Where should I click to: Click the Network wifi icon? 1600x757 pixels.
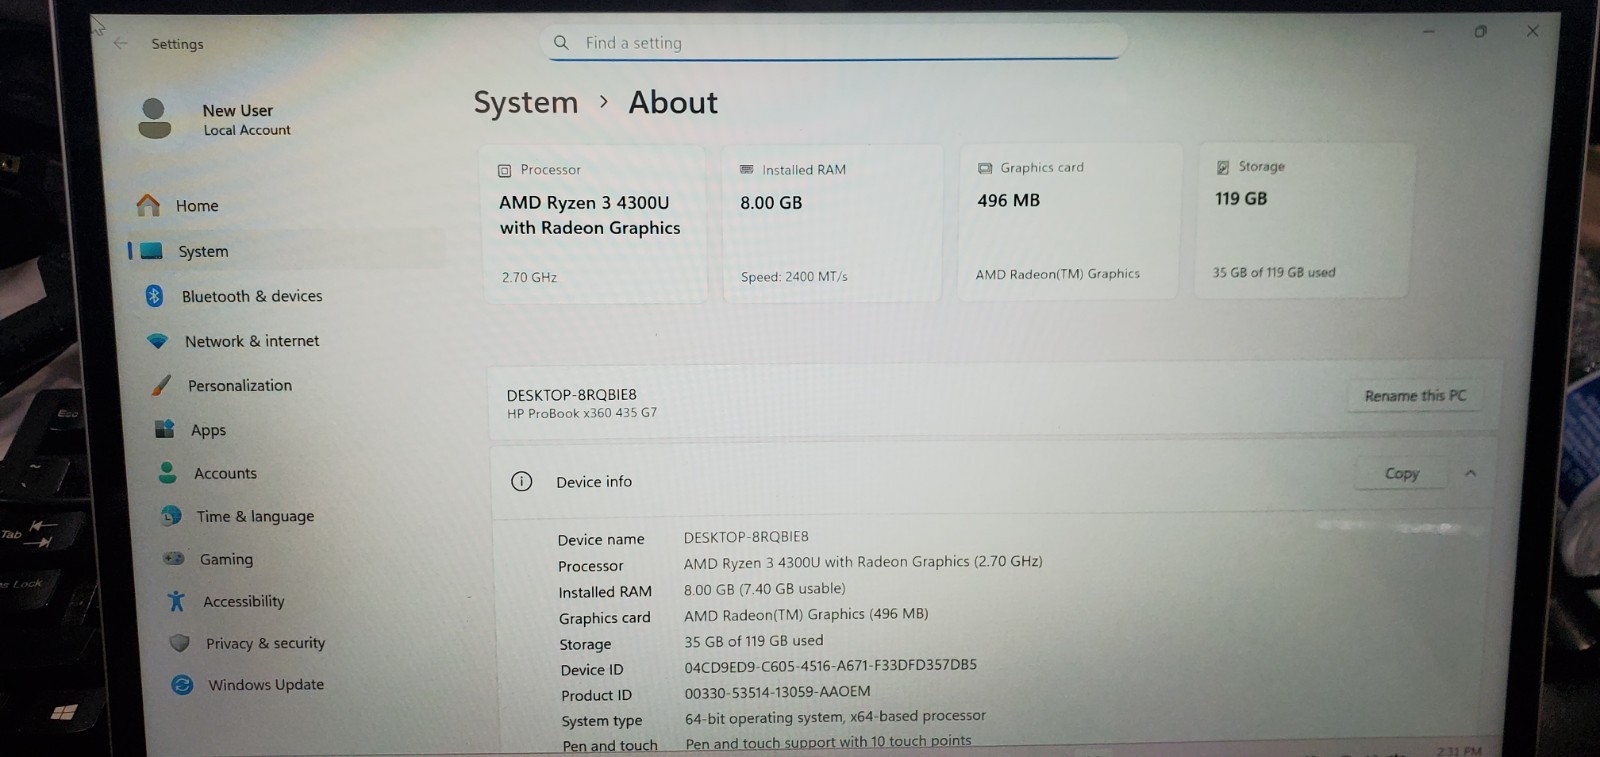158,341
